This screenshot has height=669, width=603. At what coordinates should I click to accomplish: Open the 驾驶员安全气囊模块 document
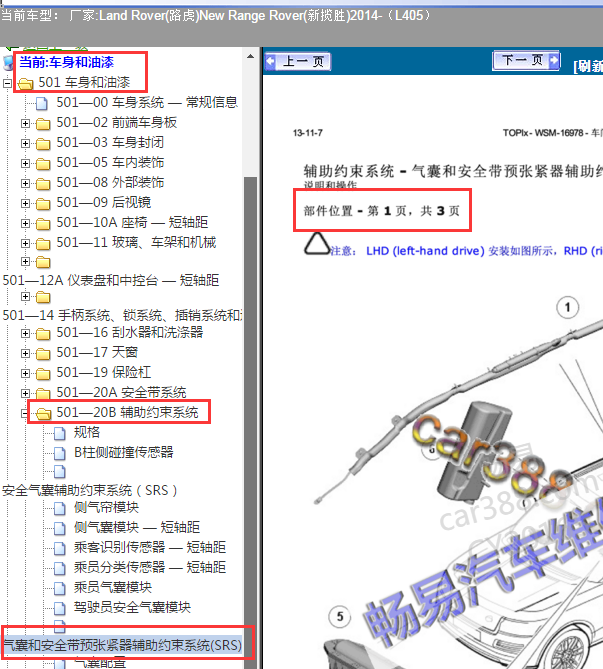(x=132, y=608)
